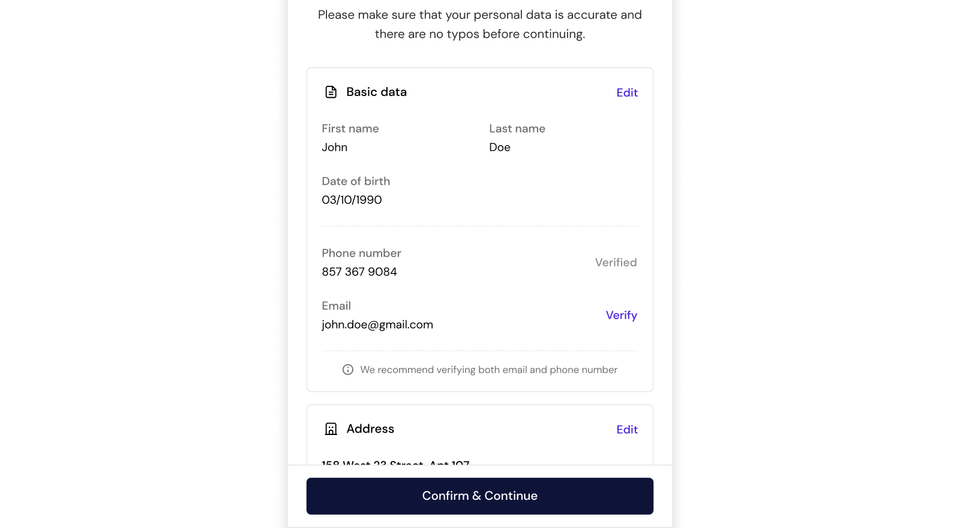Click the info icon beside verification recommendation
Viewport: 960px width, 528px height.
(x=348, y=370)
